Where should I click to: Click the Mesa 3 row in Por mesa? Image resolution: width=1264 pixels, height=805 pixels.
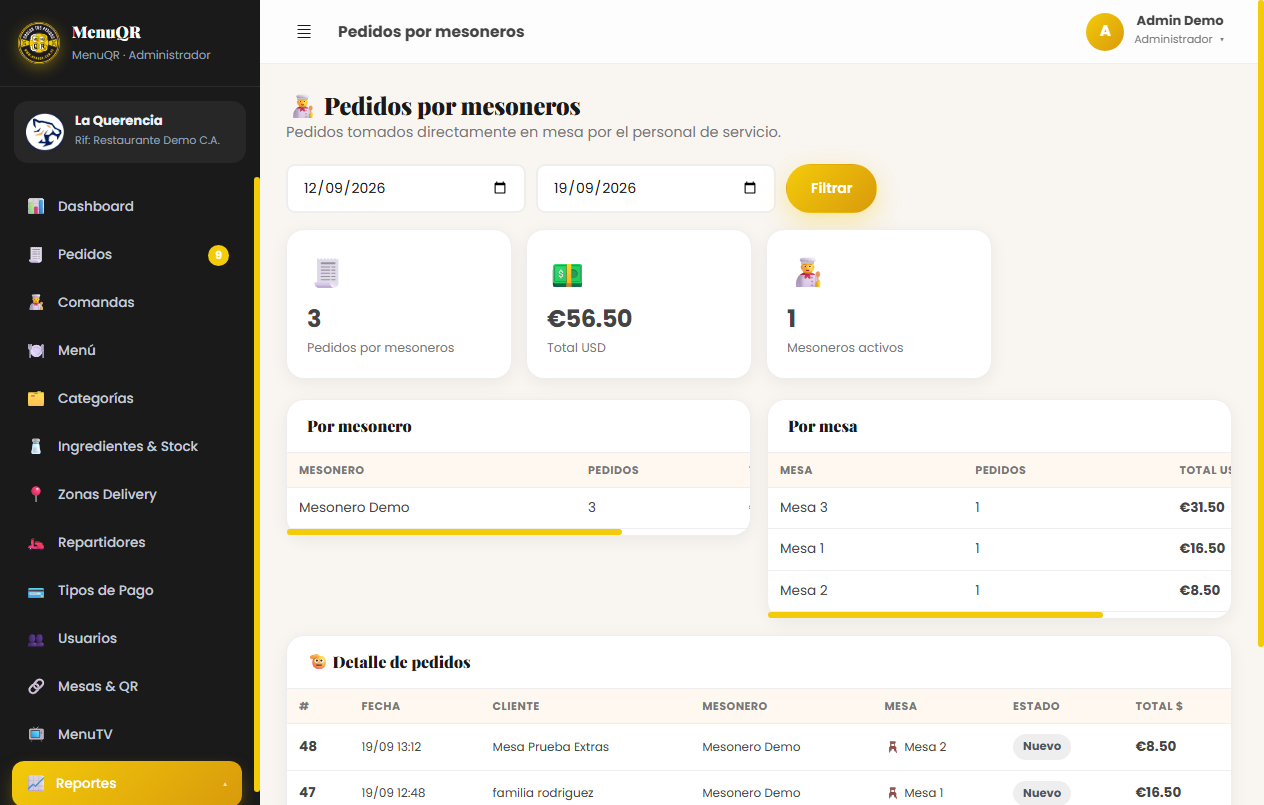tap(999, 508)
